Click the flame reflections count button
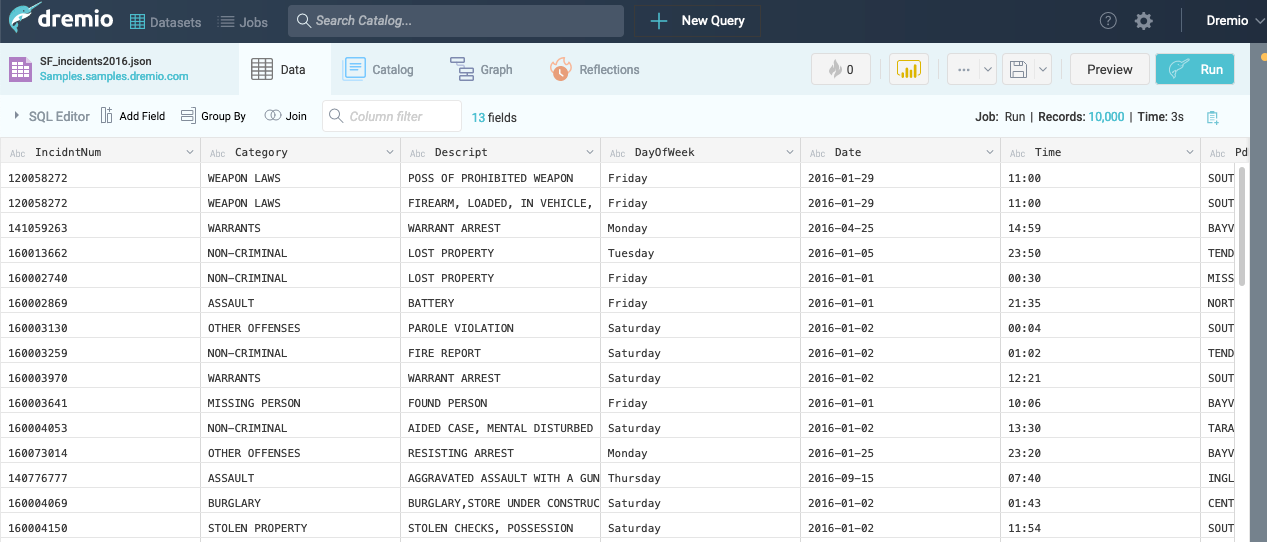 [840, 69]
